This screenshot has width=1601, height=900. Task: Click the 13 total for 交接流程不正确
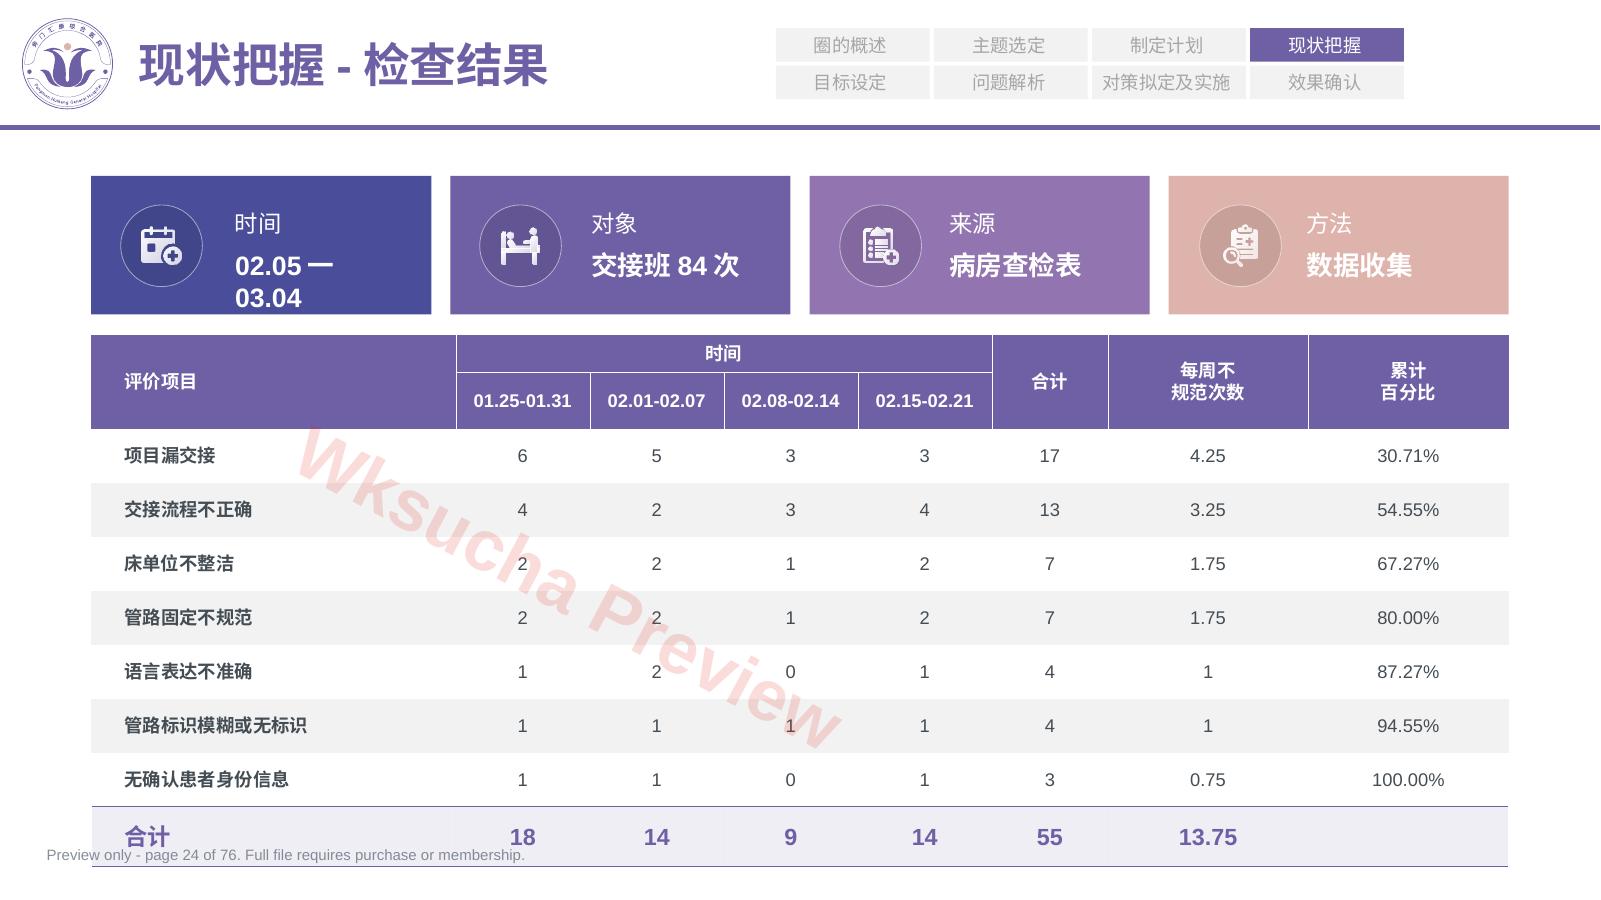pos(1049,510)
